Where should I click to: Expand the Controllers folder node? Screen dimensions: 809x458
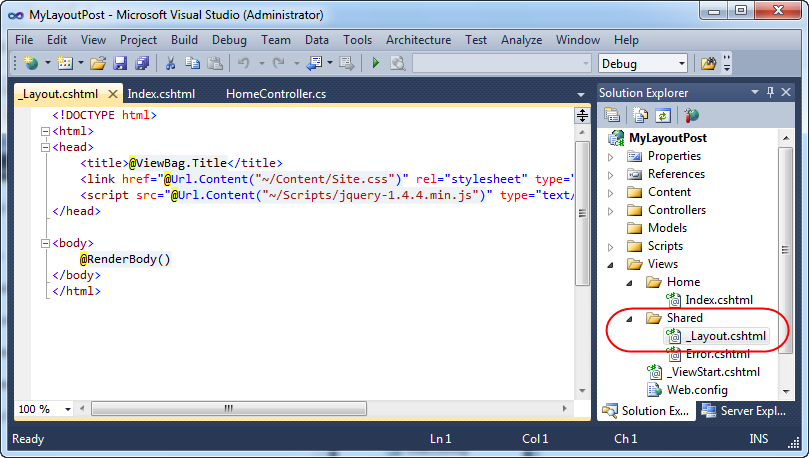pos(611,211)
